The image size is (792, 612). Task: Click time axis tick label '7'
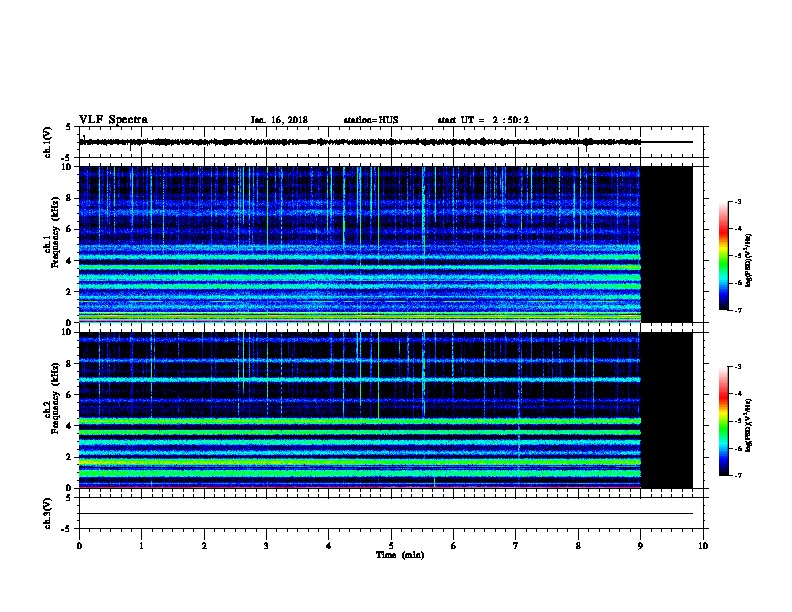pyautogui.click(x=516, y=545)
